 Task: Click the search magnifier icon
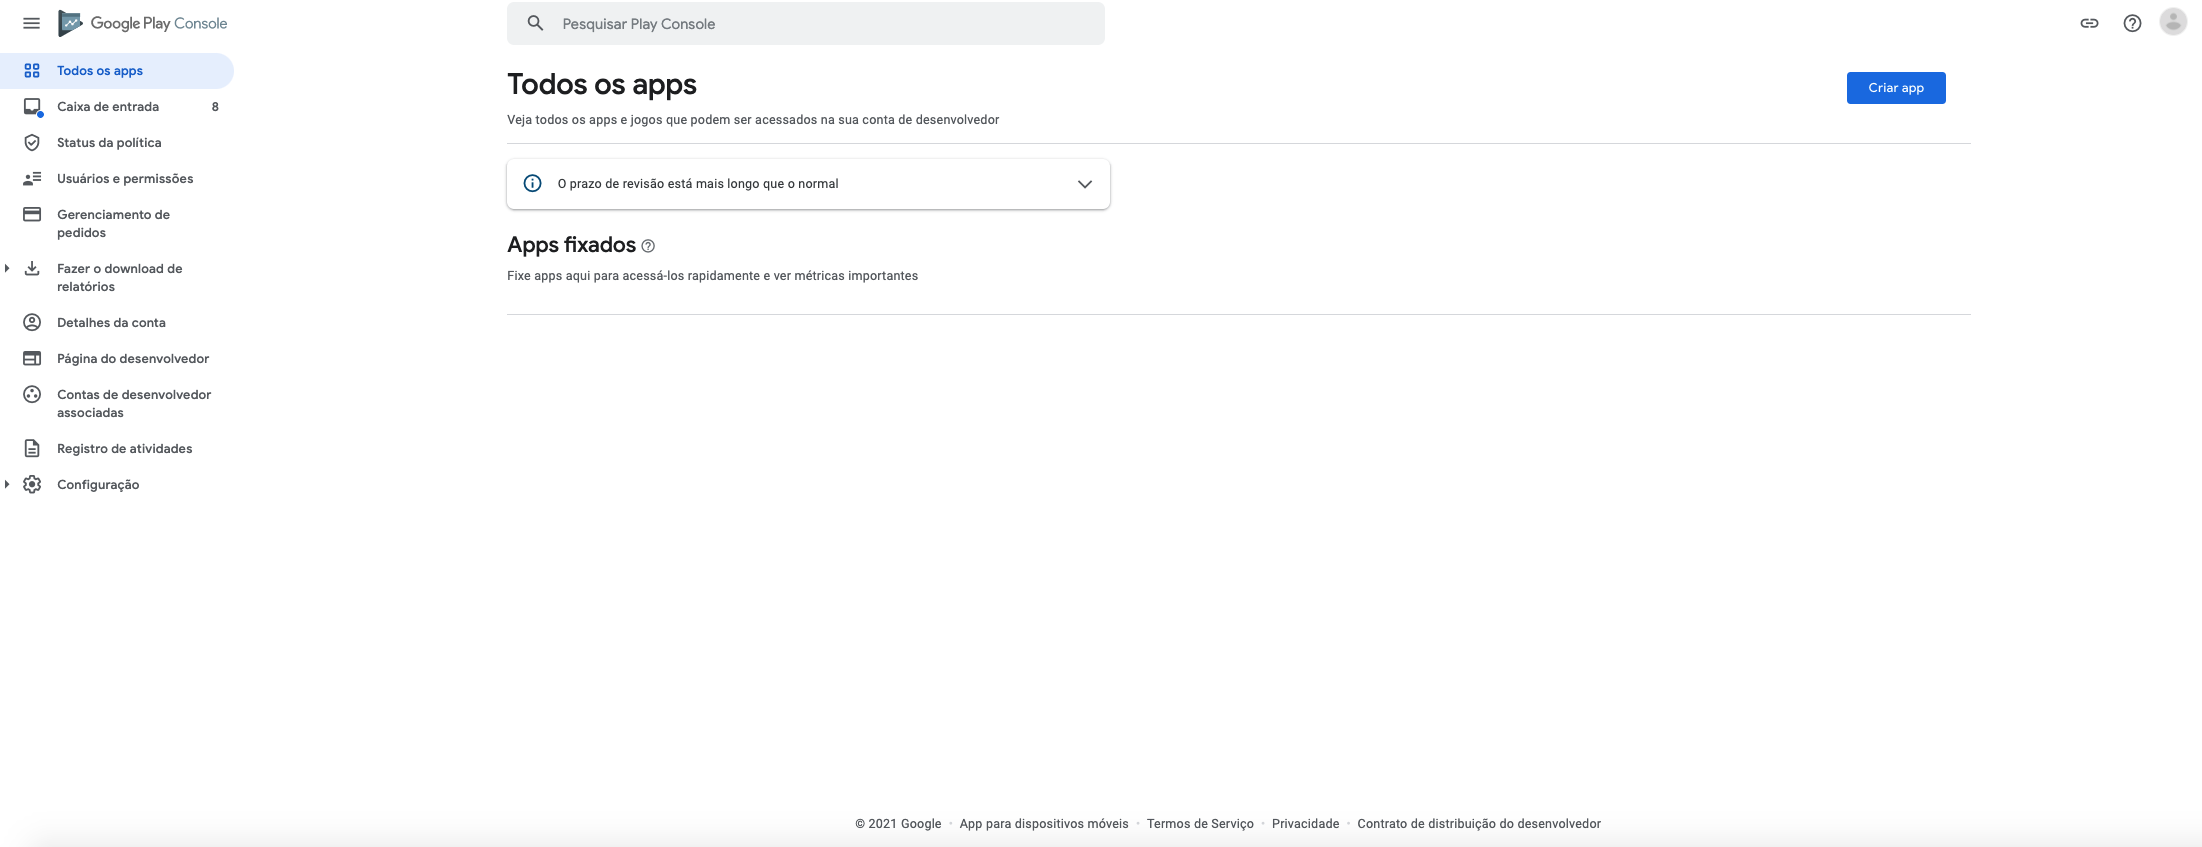tap(536, 23)
